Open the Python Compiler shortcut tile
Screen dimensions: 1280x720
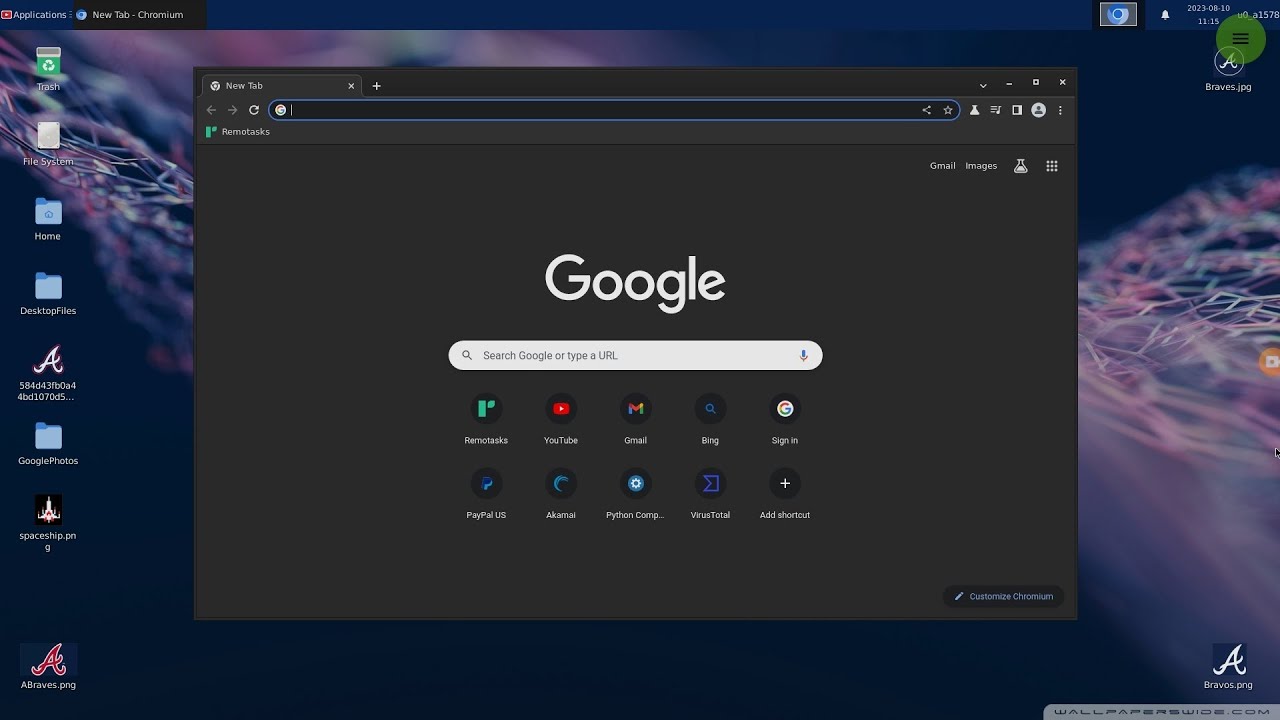coord(635,494)
